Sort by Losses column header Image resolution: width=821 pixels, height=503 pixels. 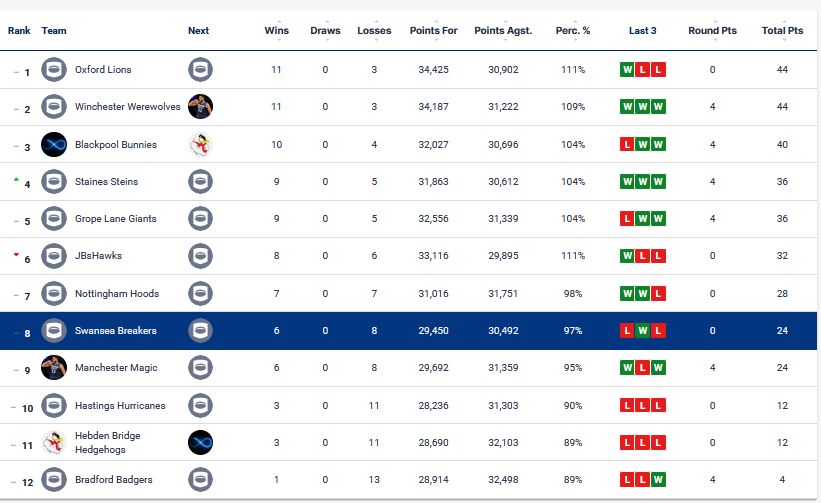pyautogui.click(x=374, y=30)
